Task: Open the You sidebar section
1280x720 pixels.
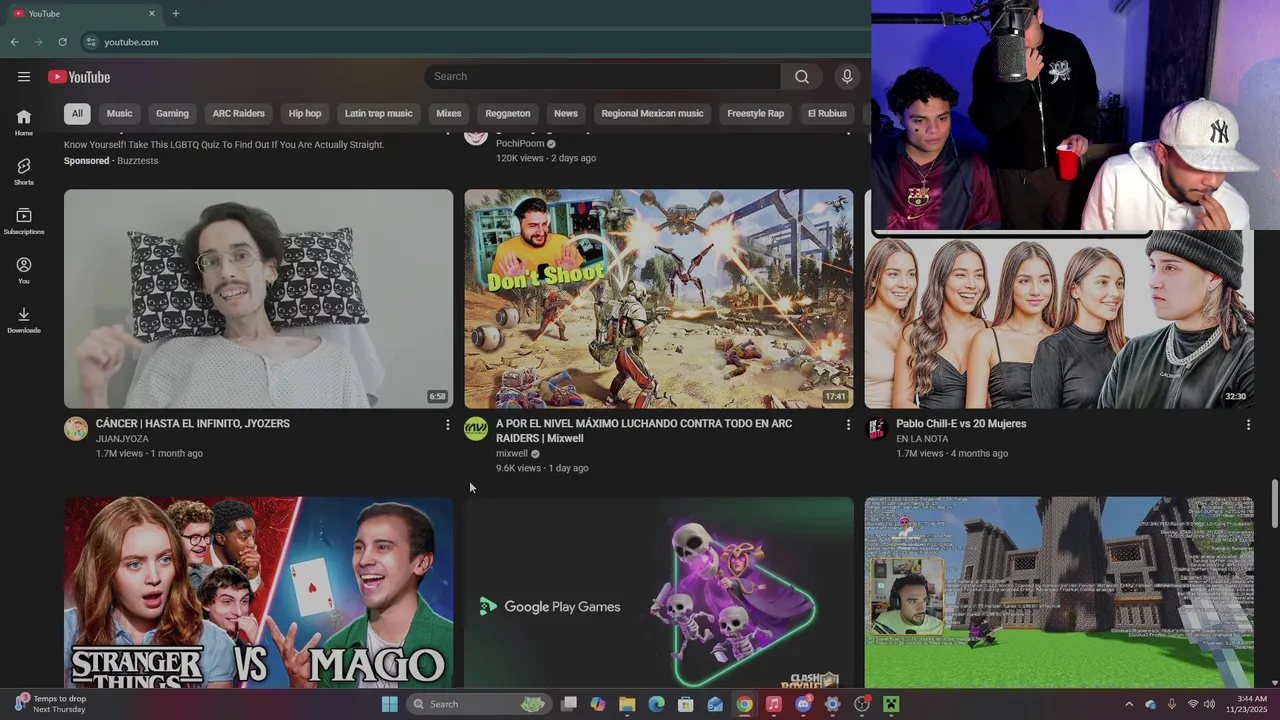Action: point(24,270)
